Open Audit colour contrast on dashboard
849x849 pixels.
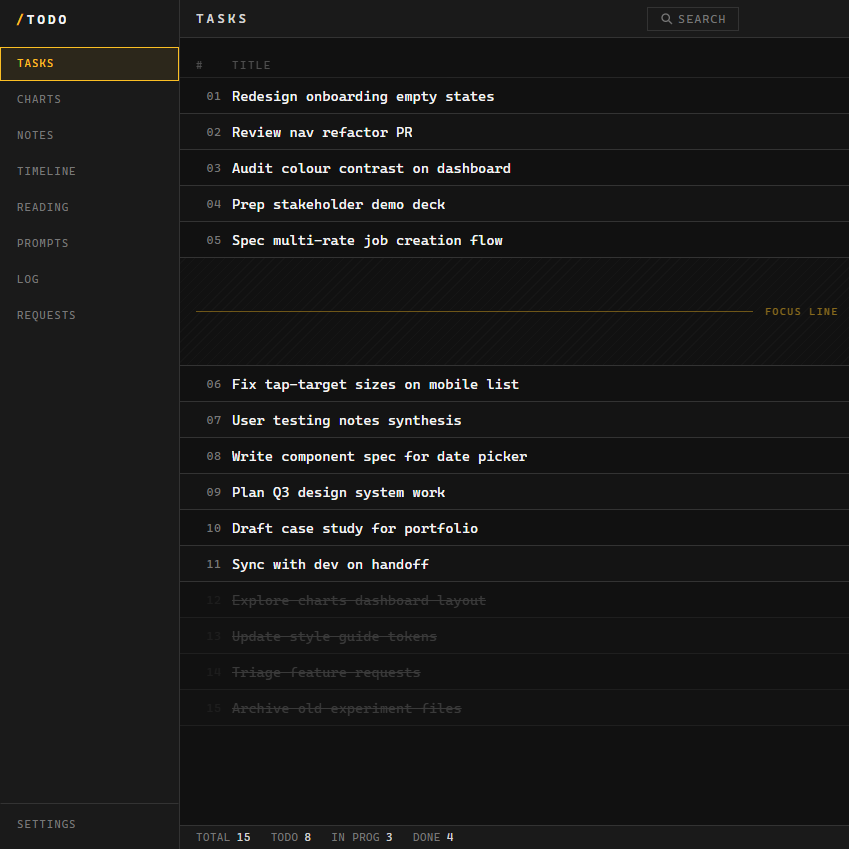[514, 168]
